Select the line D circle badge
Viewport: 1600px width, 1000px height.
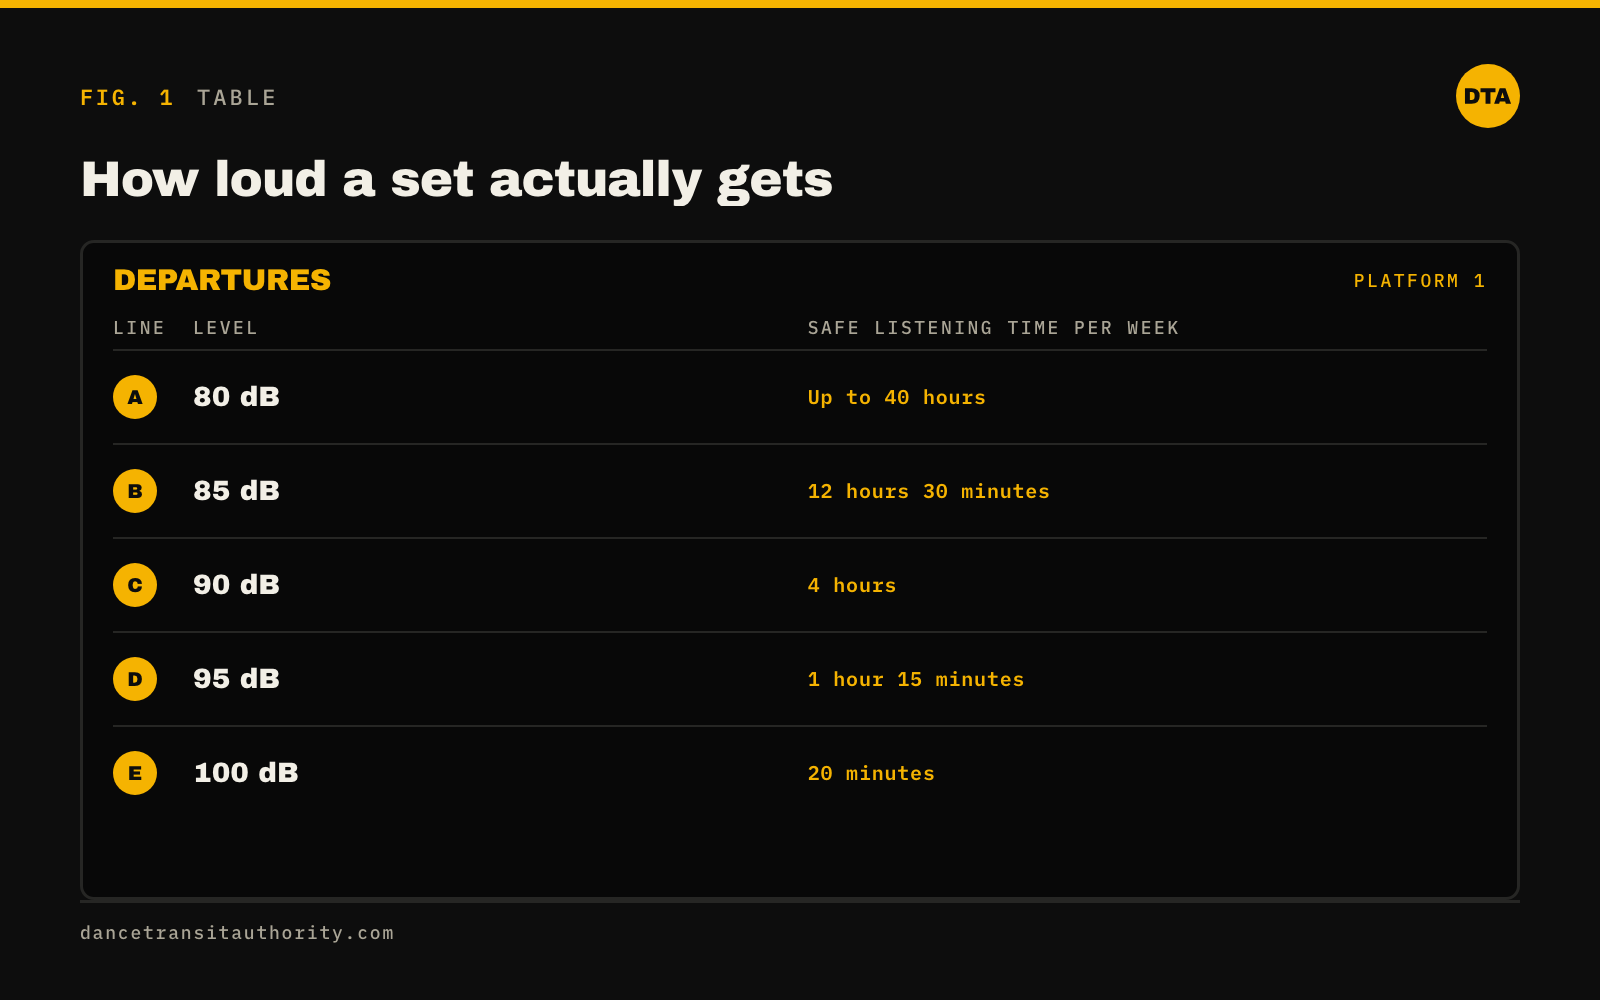[x=135, y=679]
